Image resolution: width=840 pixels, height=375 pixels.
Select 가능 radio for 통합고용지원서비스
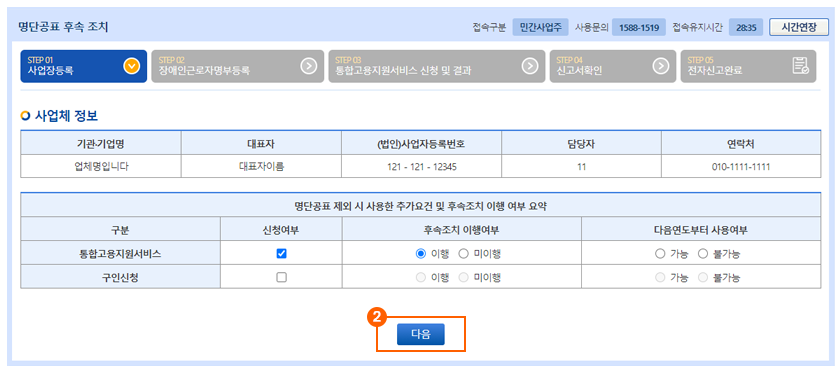(x=660, y=253)
